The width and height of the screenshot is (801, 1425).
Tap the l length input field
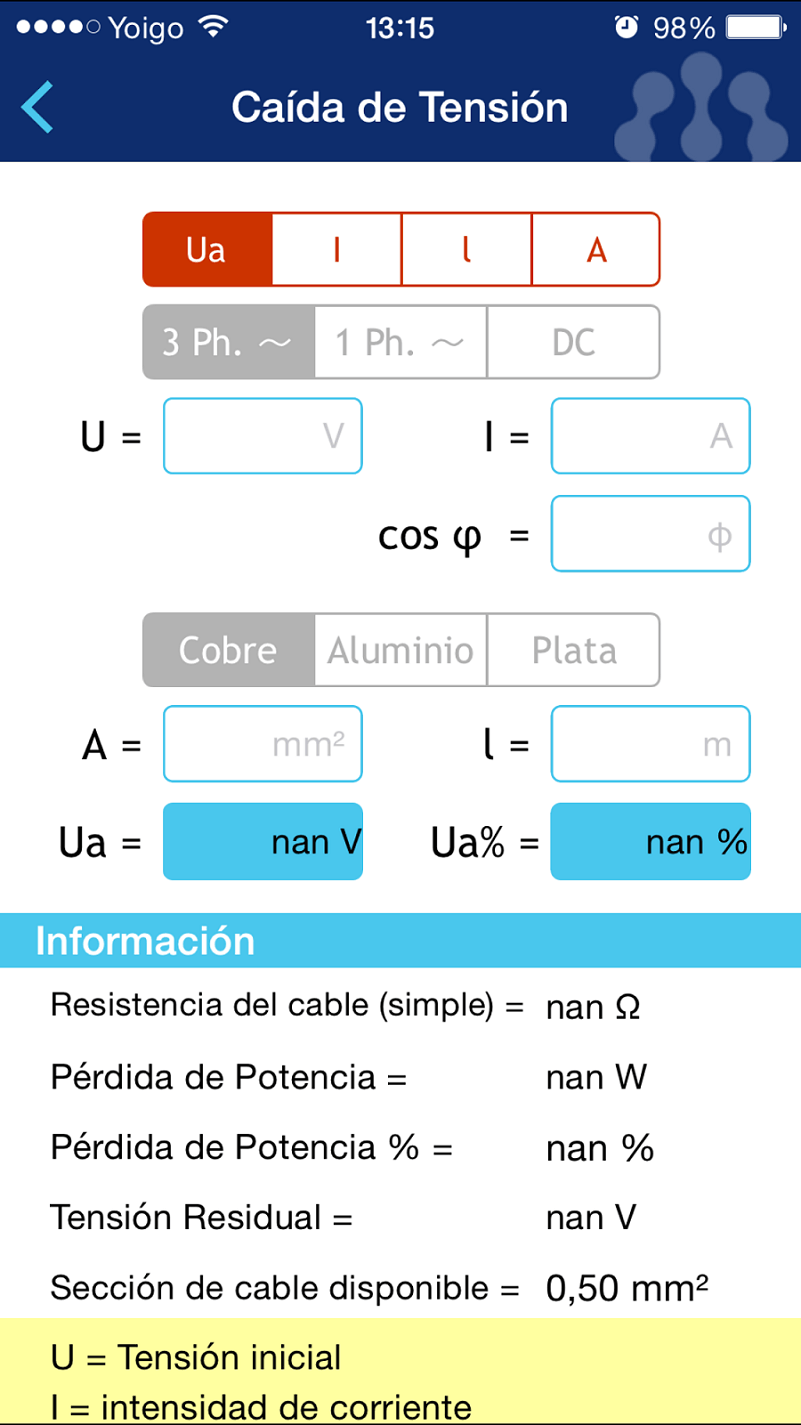click(650, 744)
